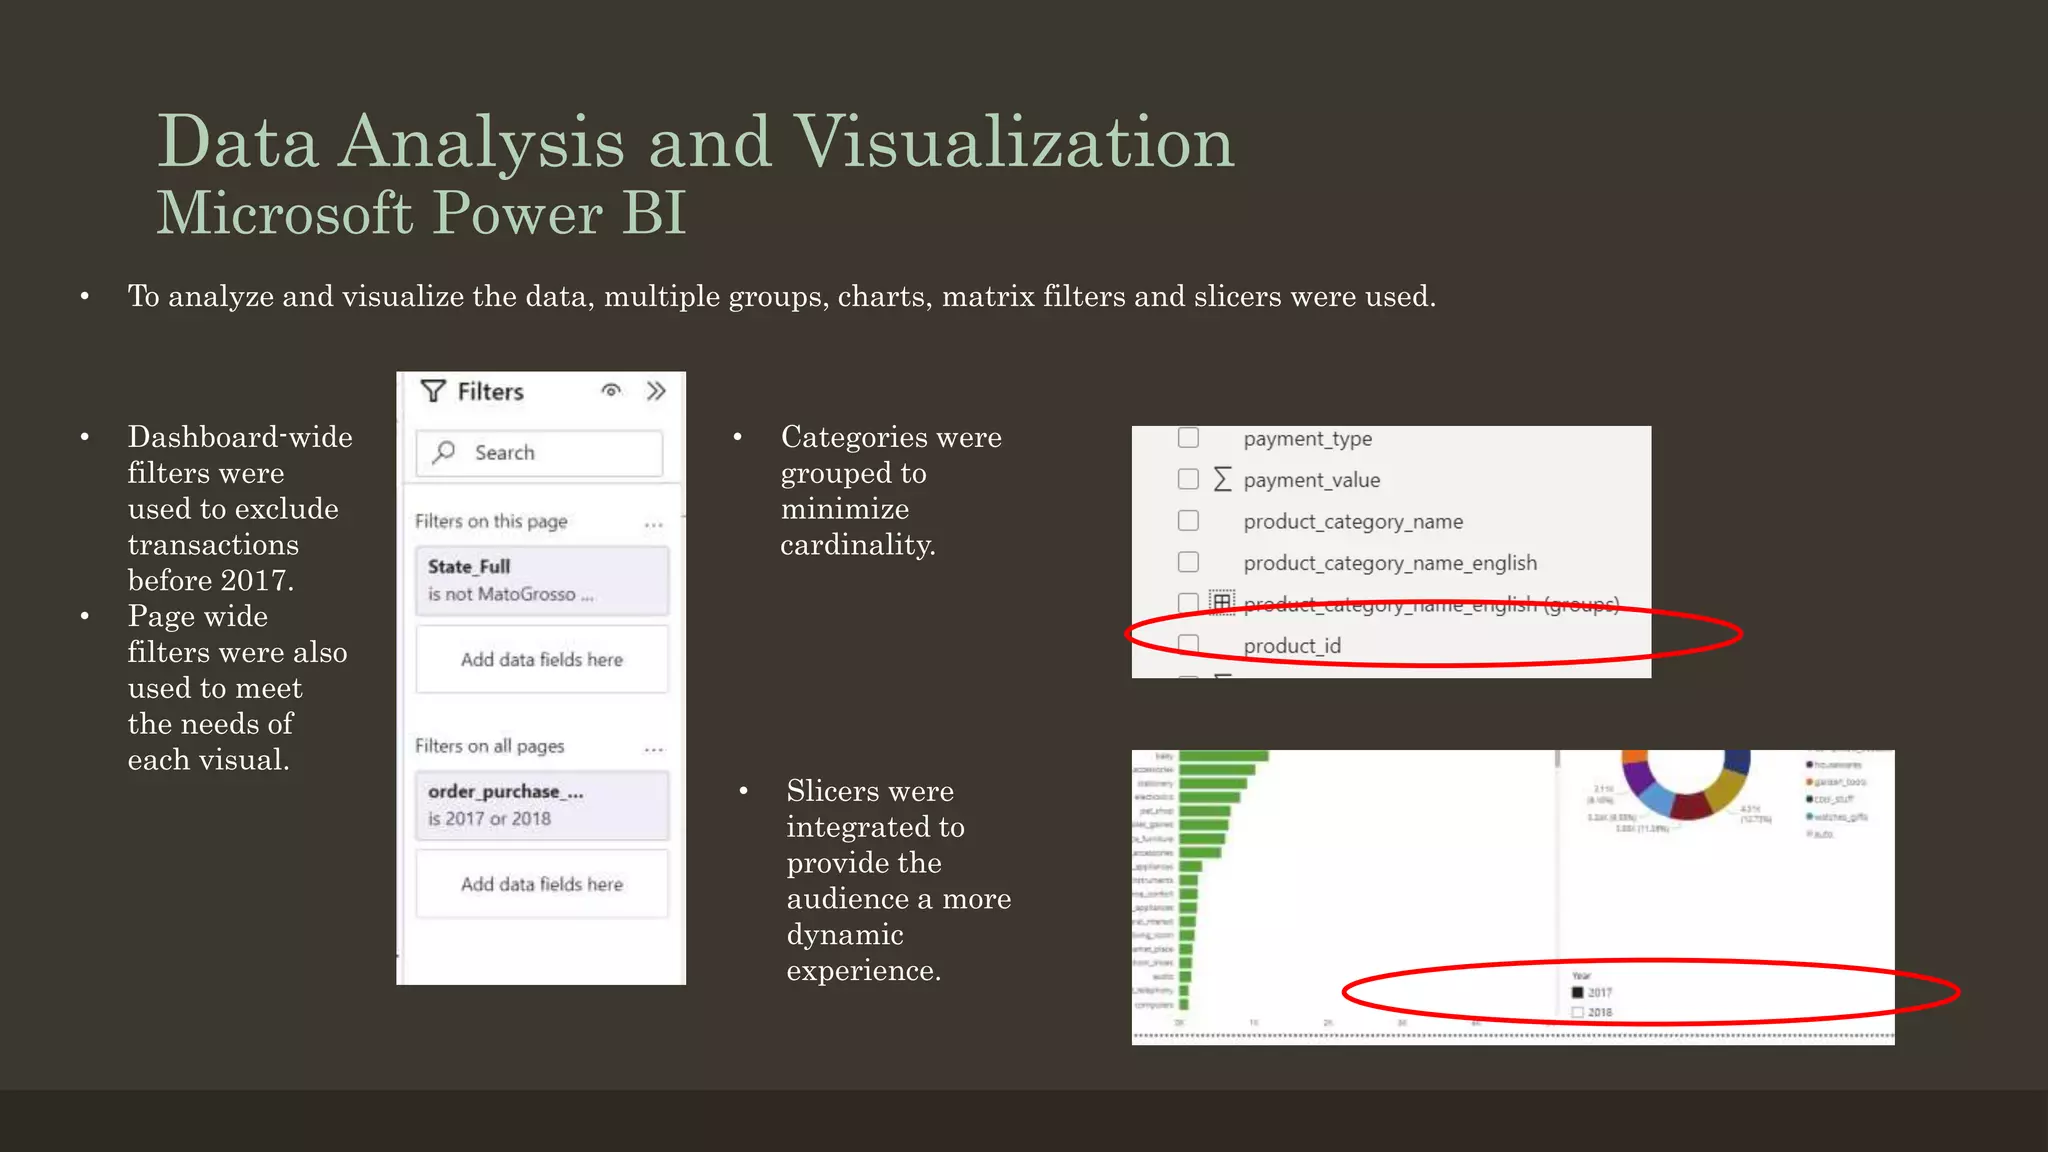Check the product_category_name_english checkbox

coord(1188,562)
